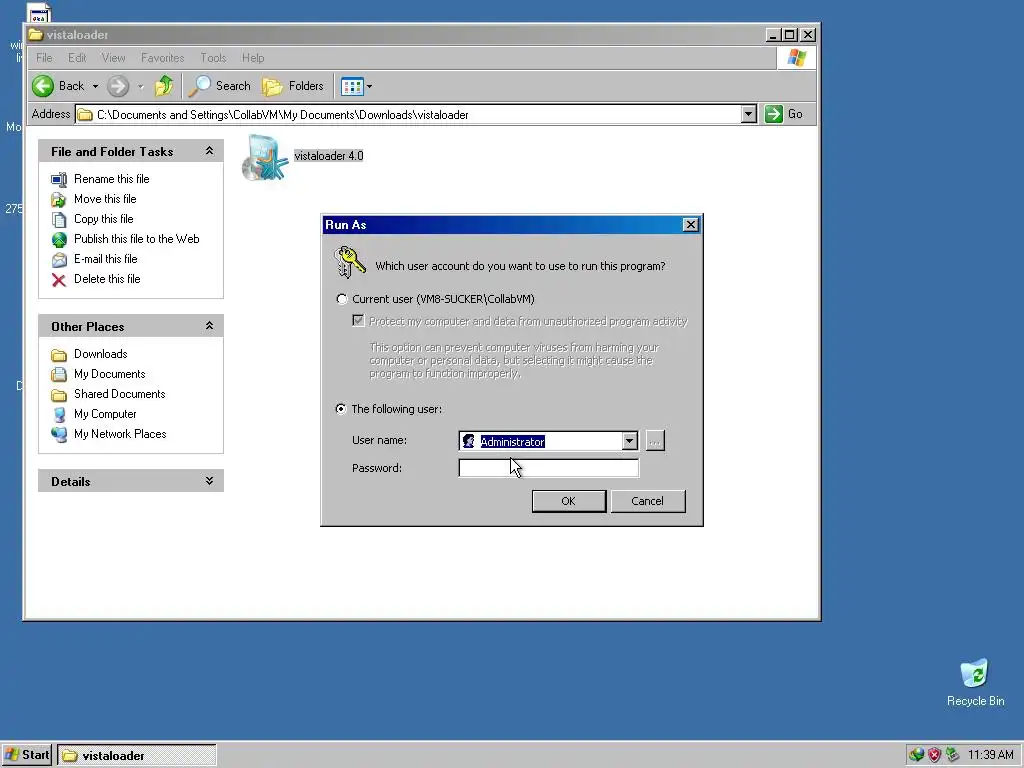This screenshot has width=1024, height=768.
Task: Open the Favorites menu
Action: 163,57
